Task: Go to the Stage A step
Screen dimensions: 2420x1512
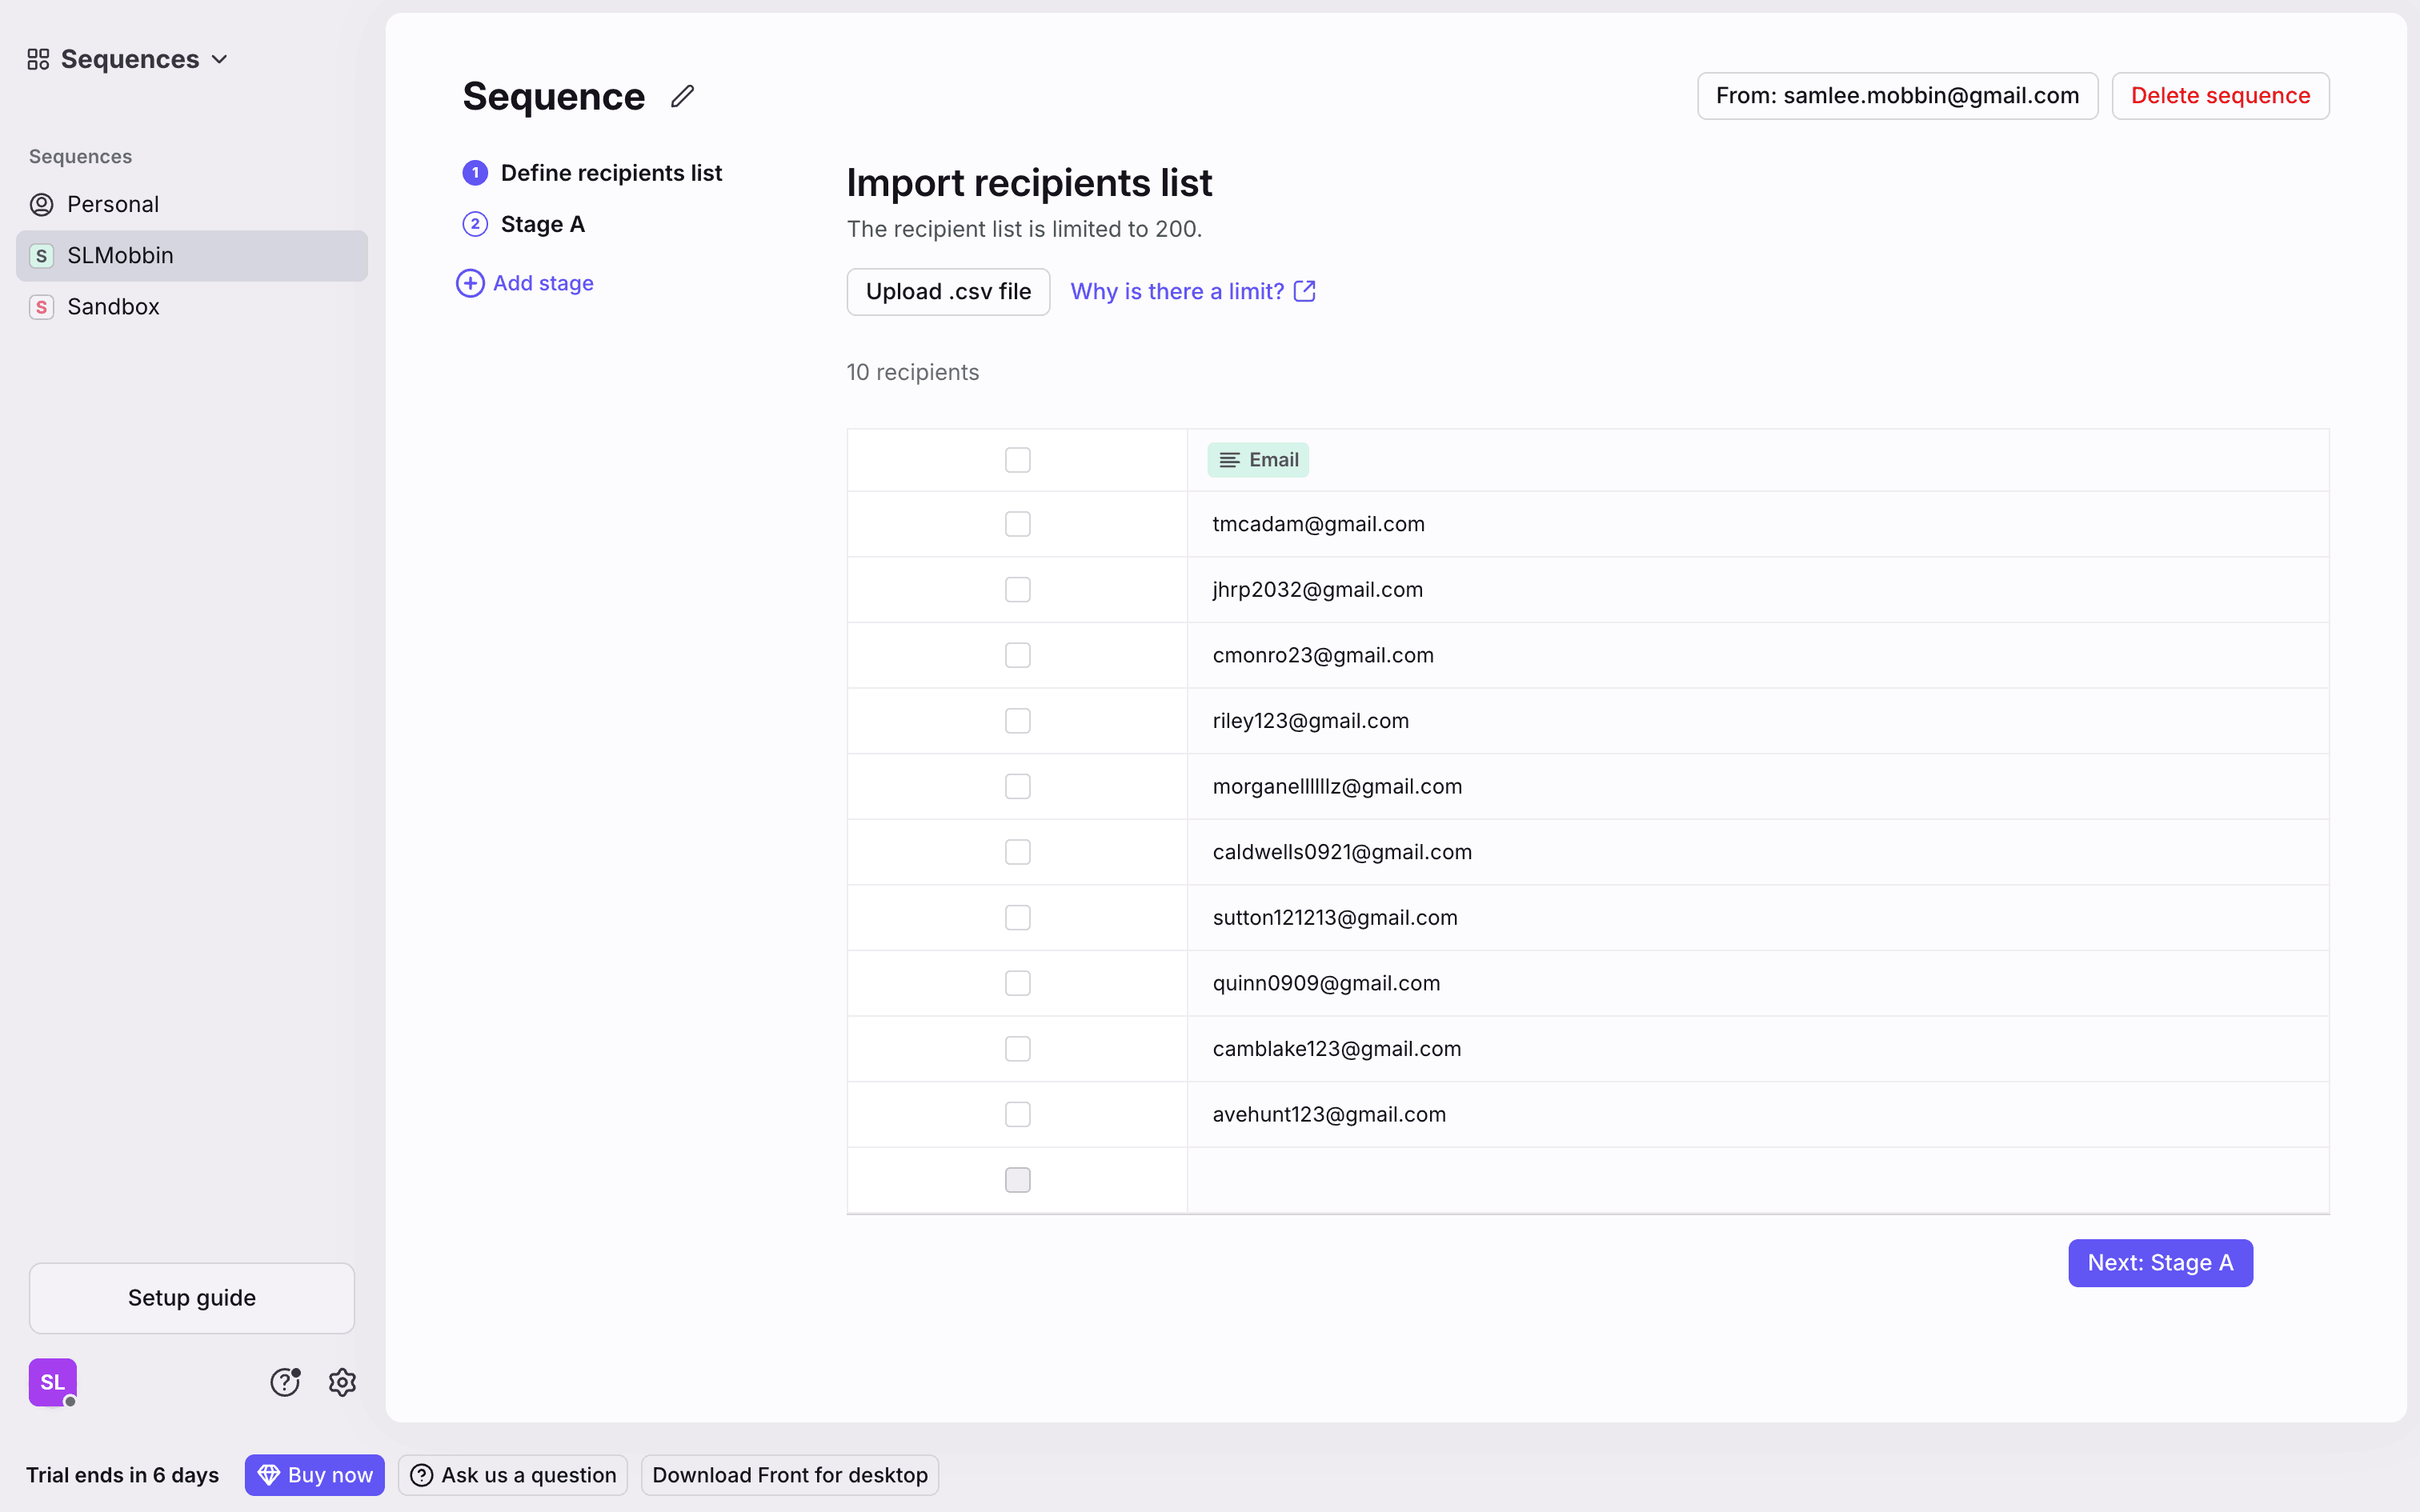Action: [x=542, y=224]
